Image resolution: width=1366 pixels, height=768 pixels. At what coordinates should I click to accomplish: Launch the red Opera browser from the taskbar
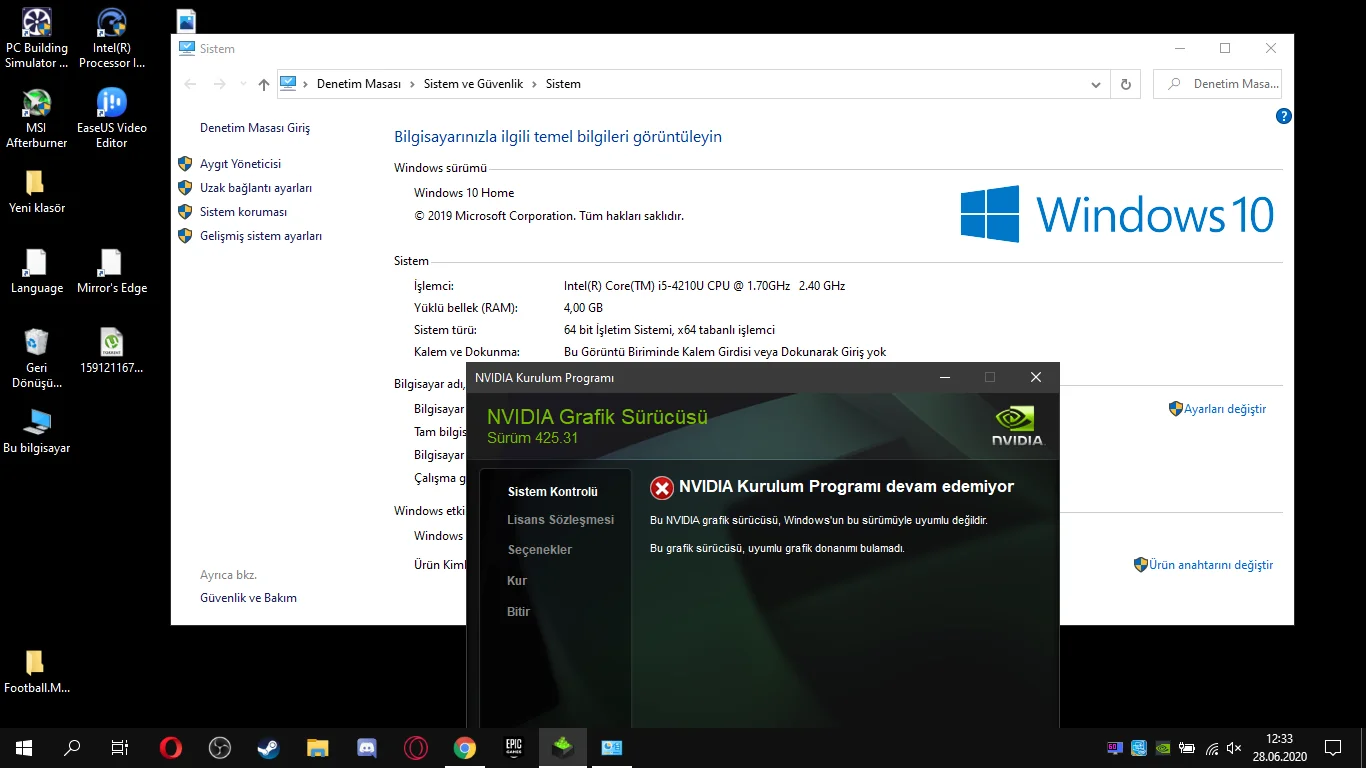point(171,747)
